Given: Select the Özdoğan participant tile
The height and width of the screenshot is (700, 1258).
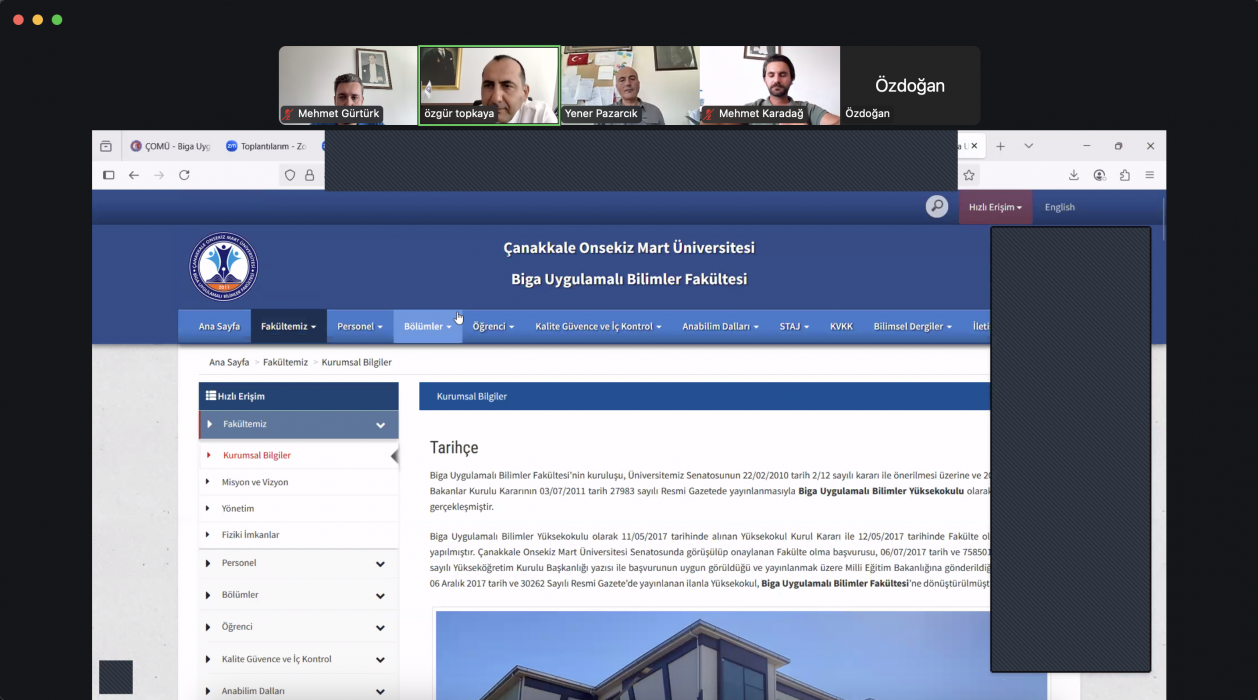Looking at the screenshot, I should pos(910,85).
